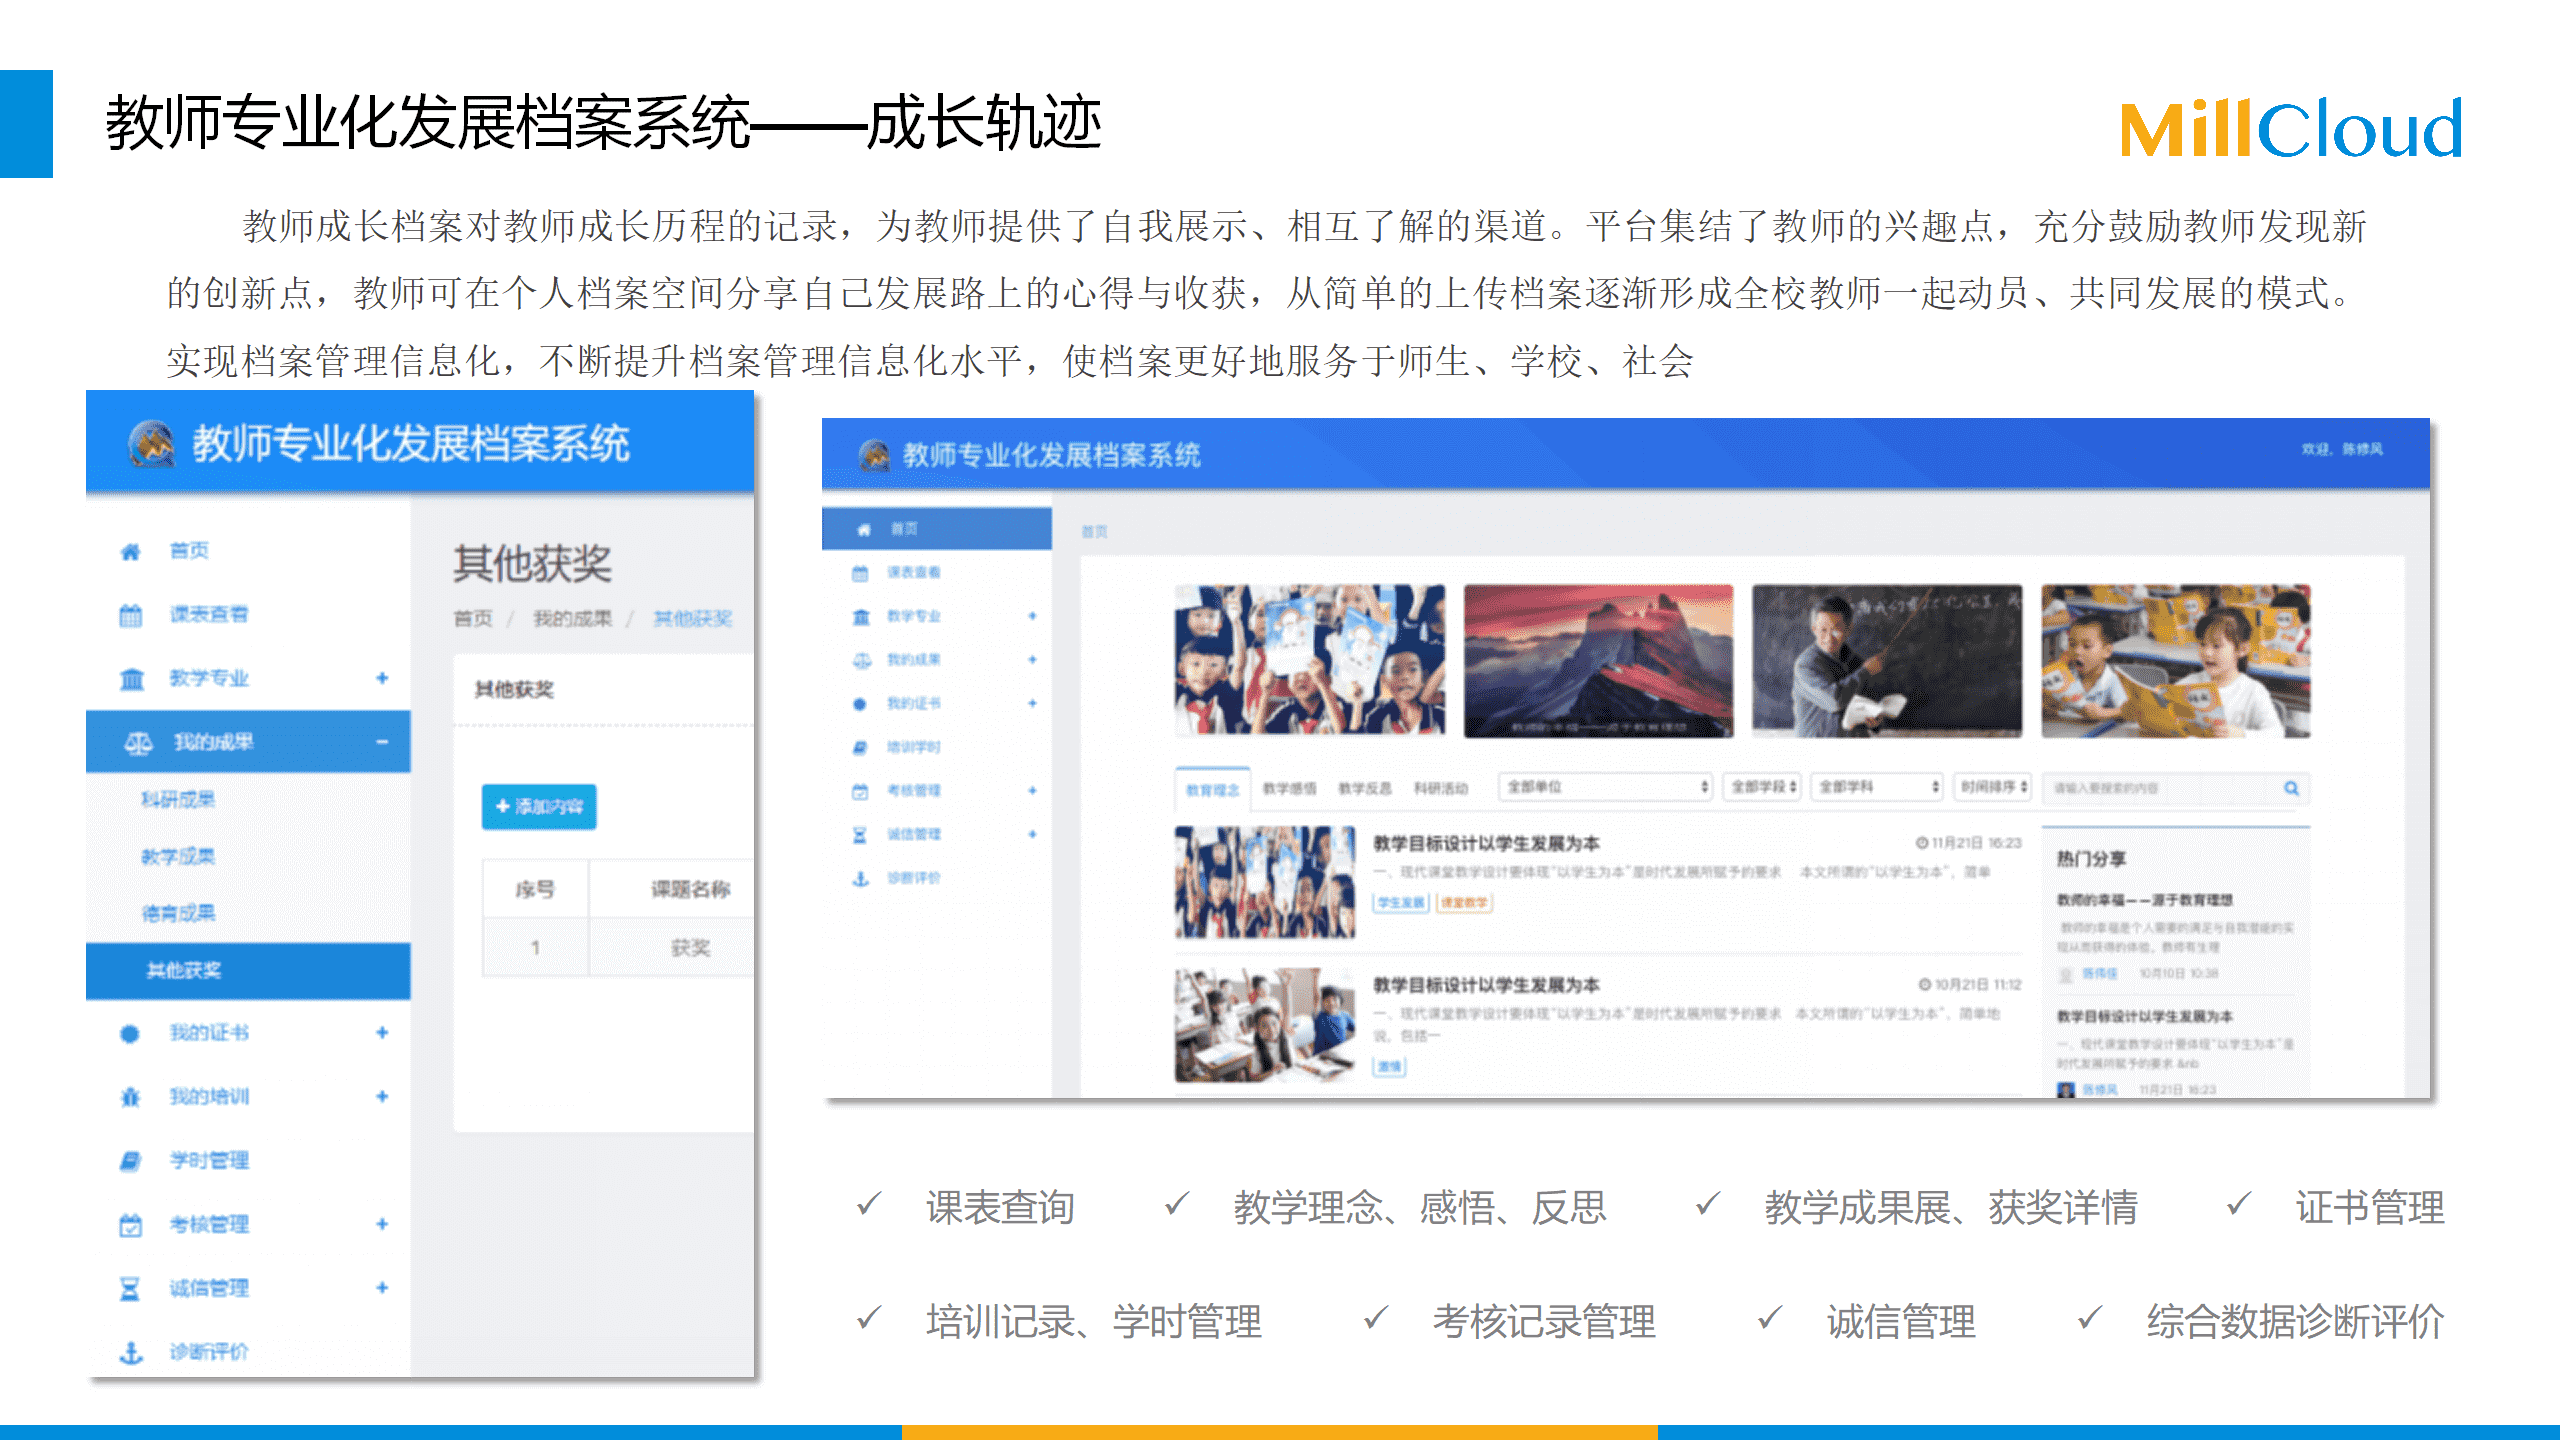The image size is (2560, 1440).
Task: Click the anchor icon beside 诊断评价
Action: tap(130, 1352)
